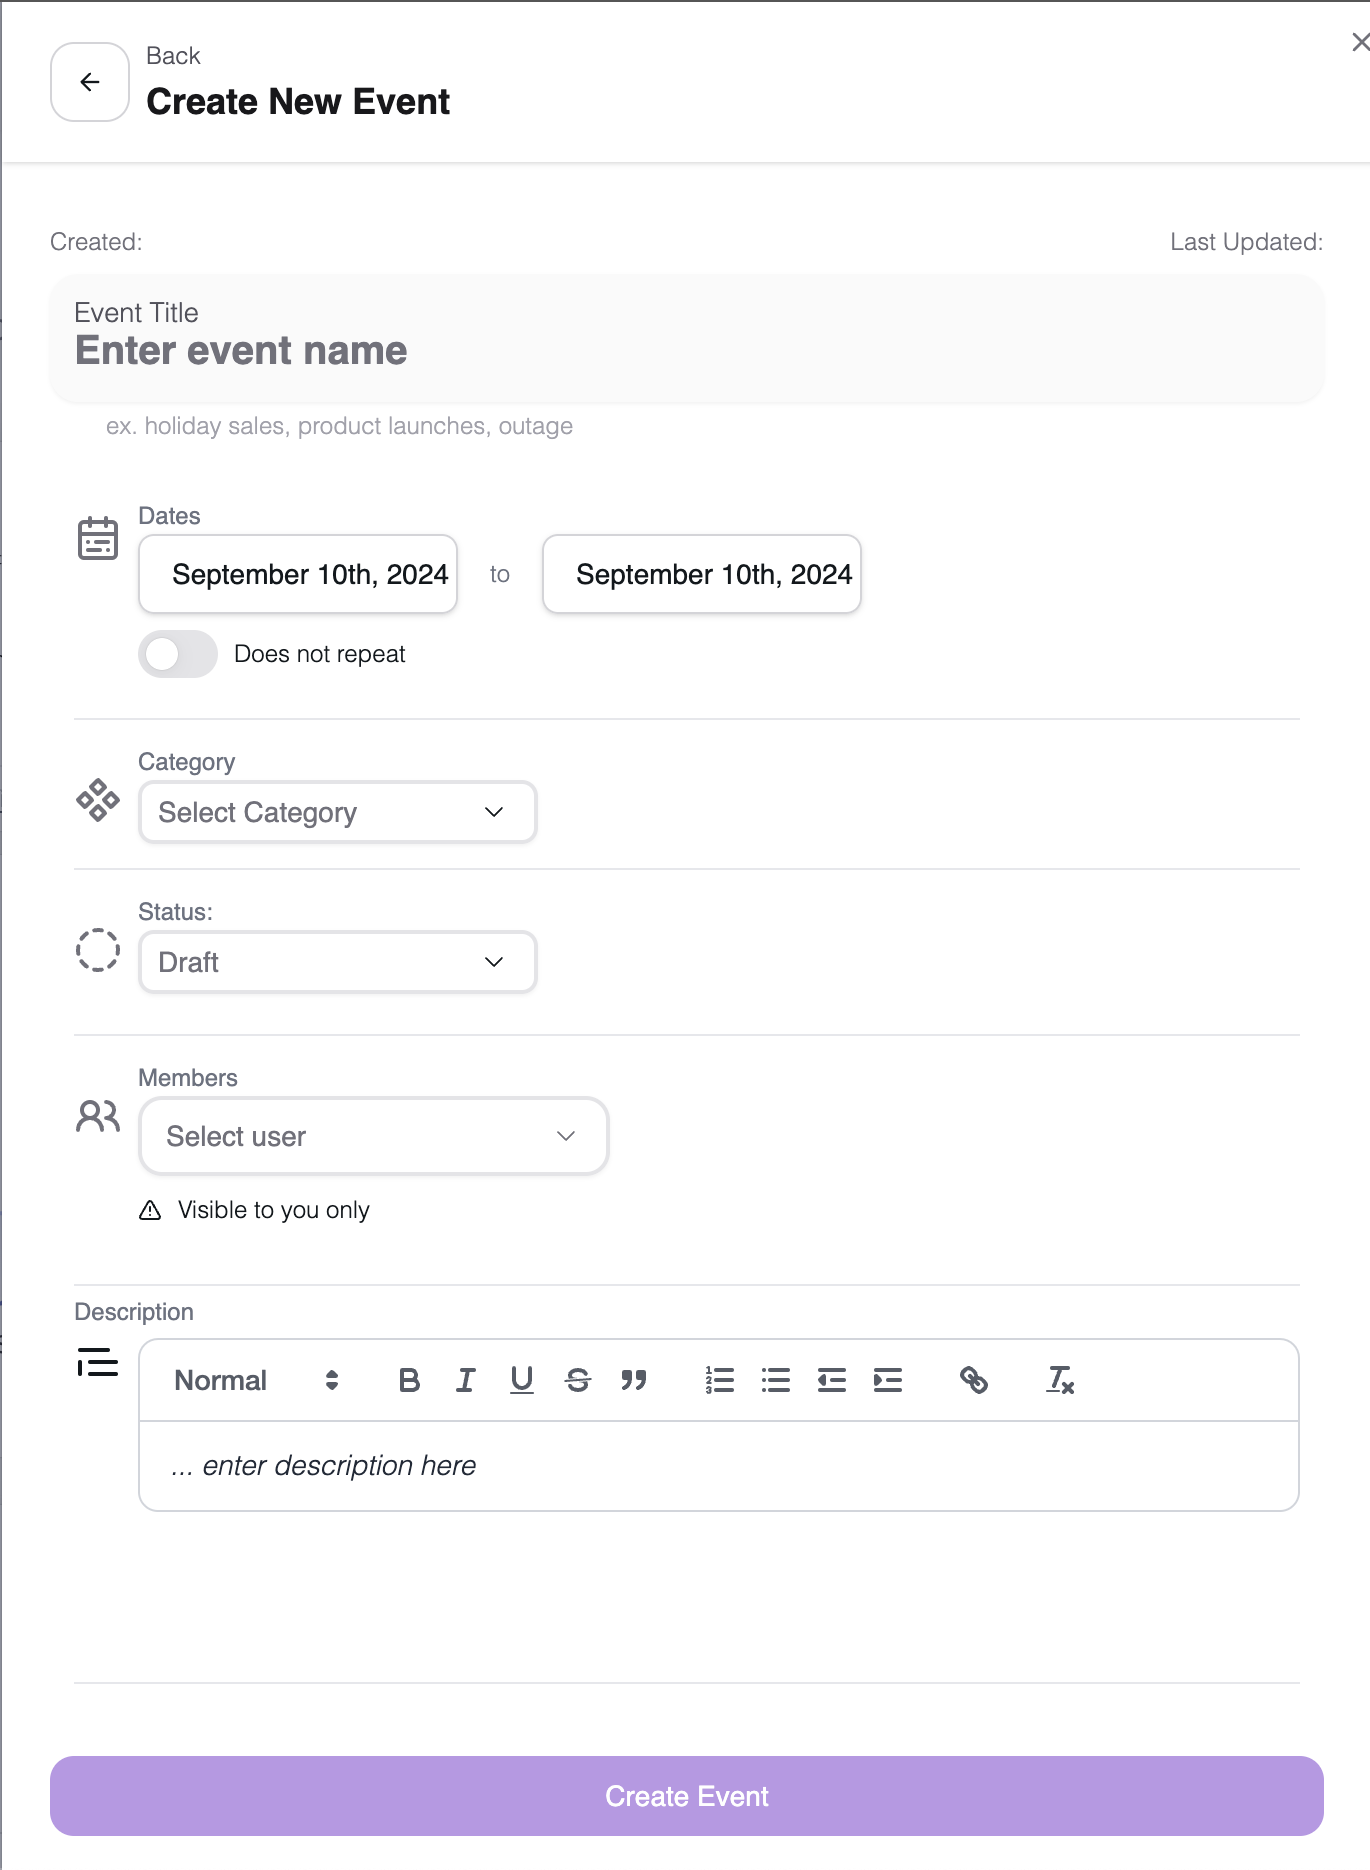1370x1870 pixels.
Task: Open the Select Category dropdown
Action: tap(337, 812)
